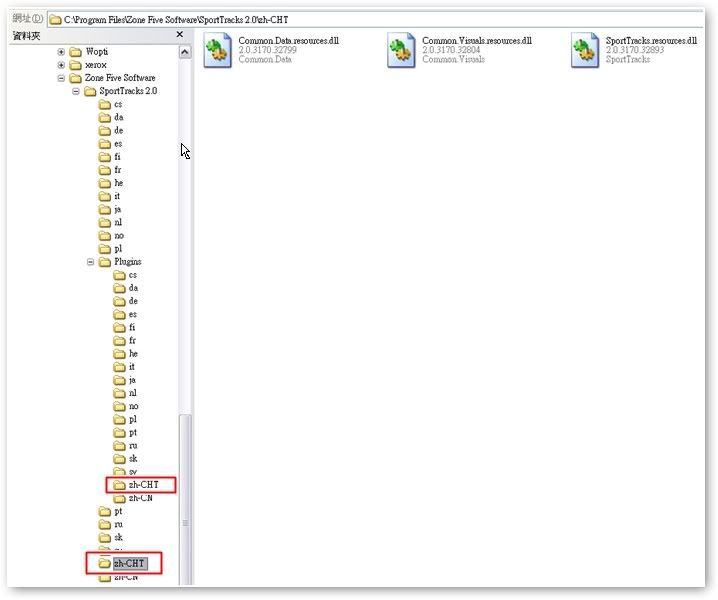
Task: Select sk folder directly under SportTracks 2.0
Action: 111,538
